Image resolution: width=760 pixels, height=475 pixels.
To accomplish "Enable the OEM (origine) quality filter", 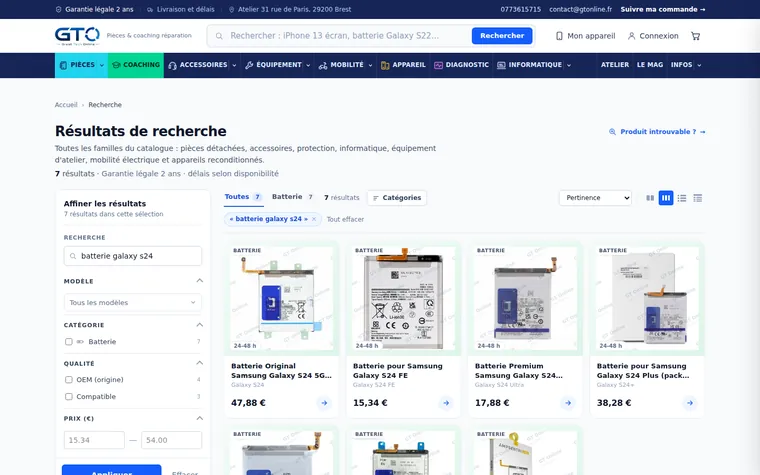I will pos(69,380).
